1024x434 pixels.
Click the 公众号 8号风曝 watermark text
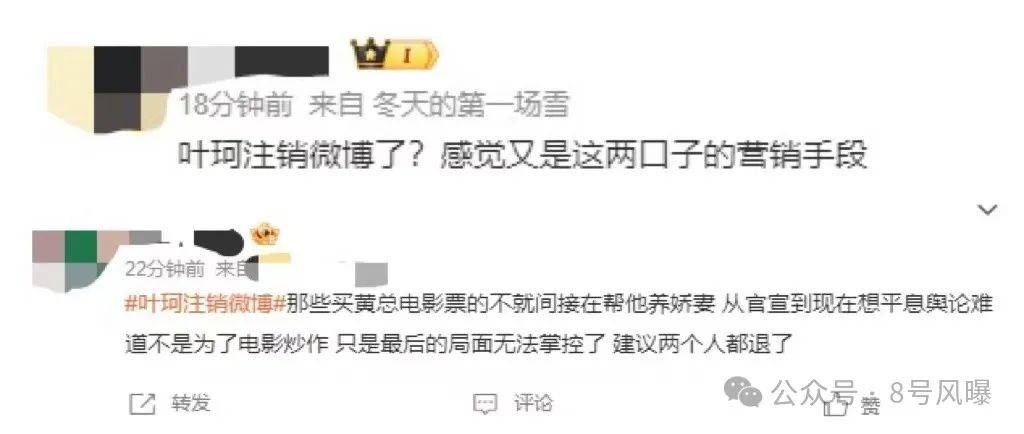click(x=881, y=393)
